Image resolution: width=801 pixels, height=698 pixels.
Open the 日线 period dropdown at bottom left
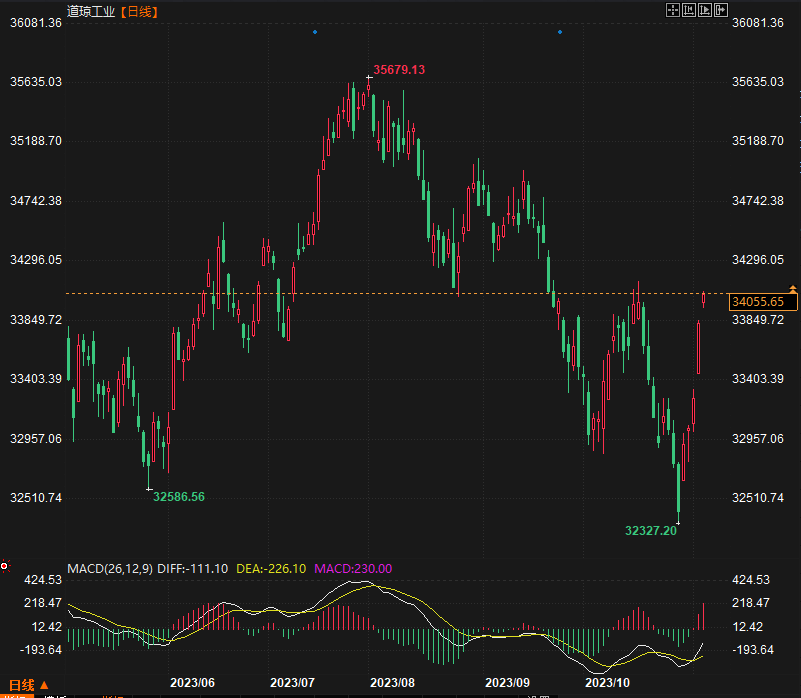coord(28,685)
